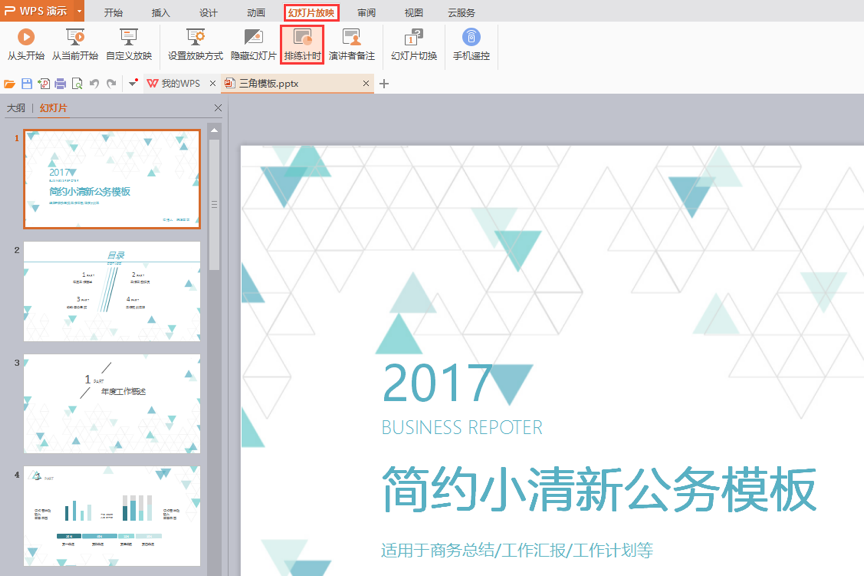Open print preview

tap(77, 83)
